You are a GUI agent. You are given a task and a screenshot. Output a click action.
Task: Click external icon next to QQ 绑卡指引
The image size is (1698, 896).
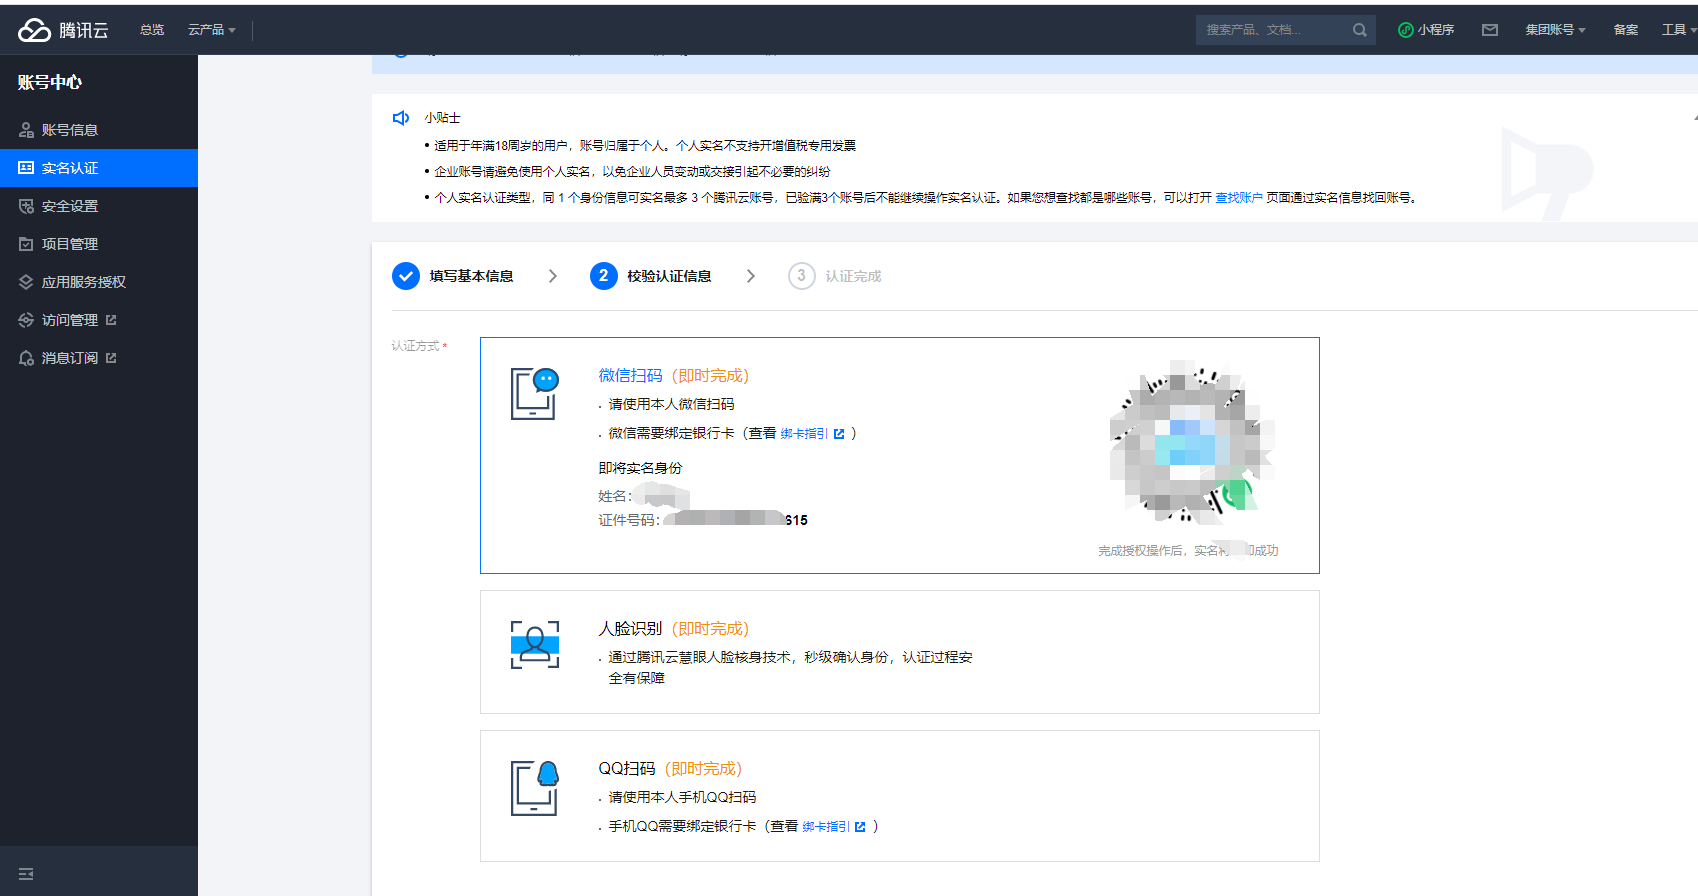(x=860, y=827)
